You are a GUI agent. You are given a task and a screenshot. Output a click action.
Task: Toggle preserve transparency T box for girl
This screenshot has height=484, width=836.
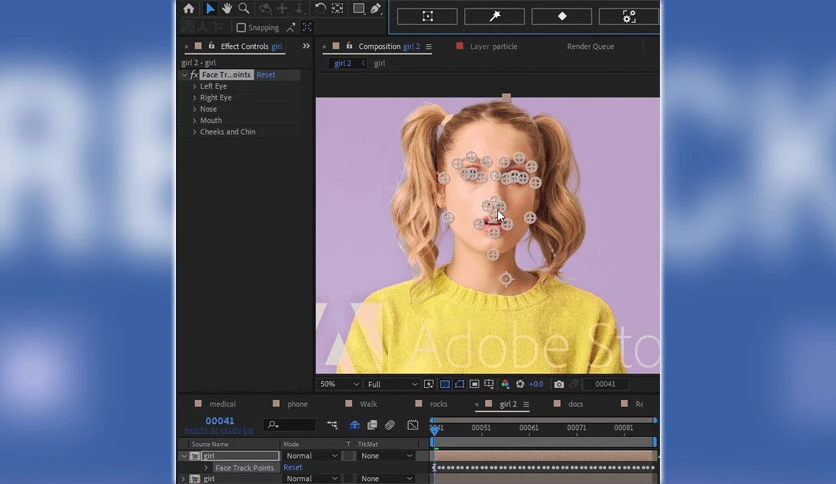pyautogui.click(x=349, y=456)
